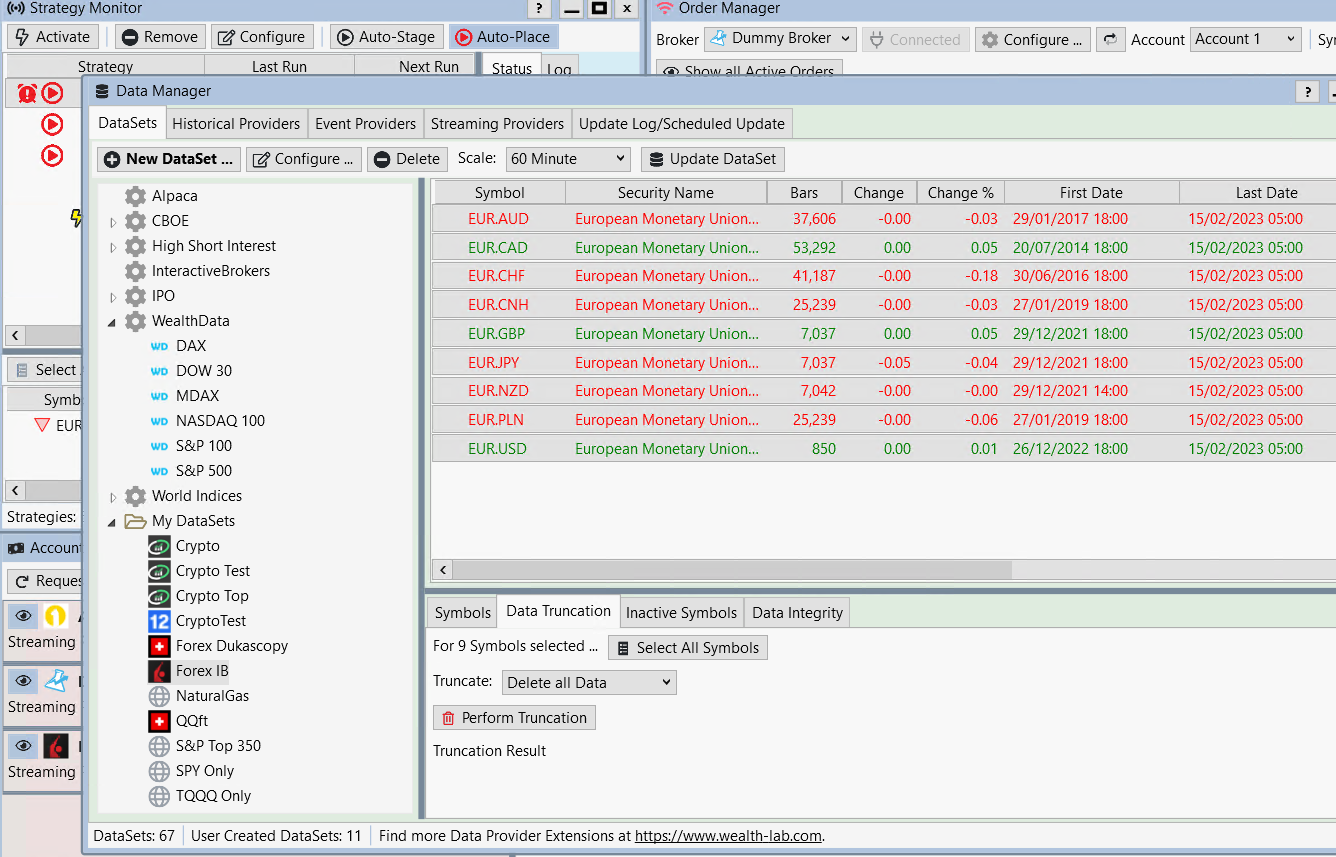Switch to the Historical Providers tab
The image size is (1336, 857).
pos(236,124)
